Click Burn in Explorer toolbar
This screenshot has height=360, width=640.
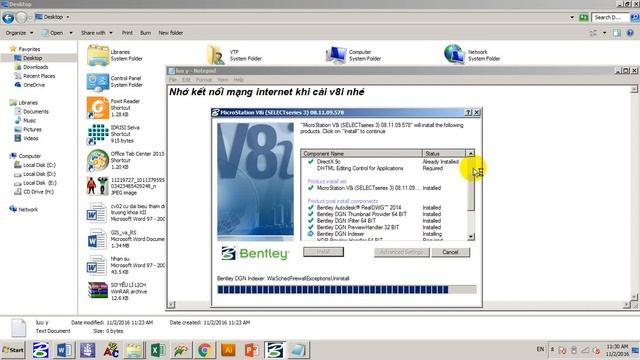point(145,33)
